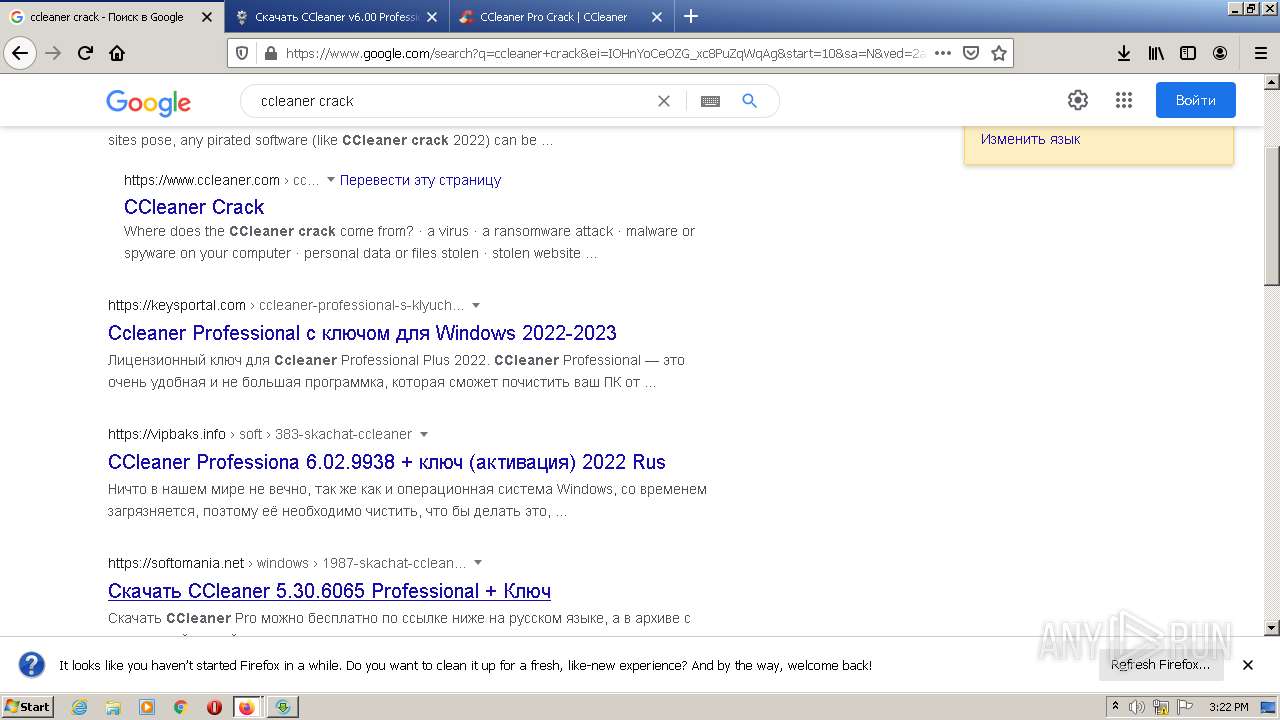Open the media player taskbar icon
This screenshot has height=720, width=1280.
pyautogui.click(x=147, y=707)
